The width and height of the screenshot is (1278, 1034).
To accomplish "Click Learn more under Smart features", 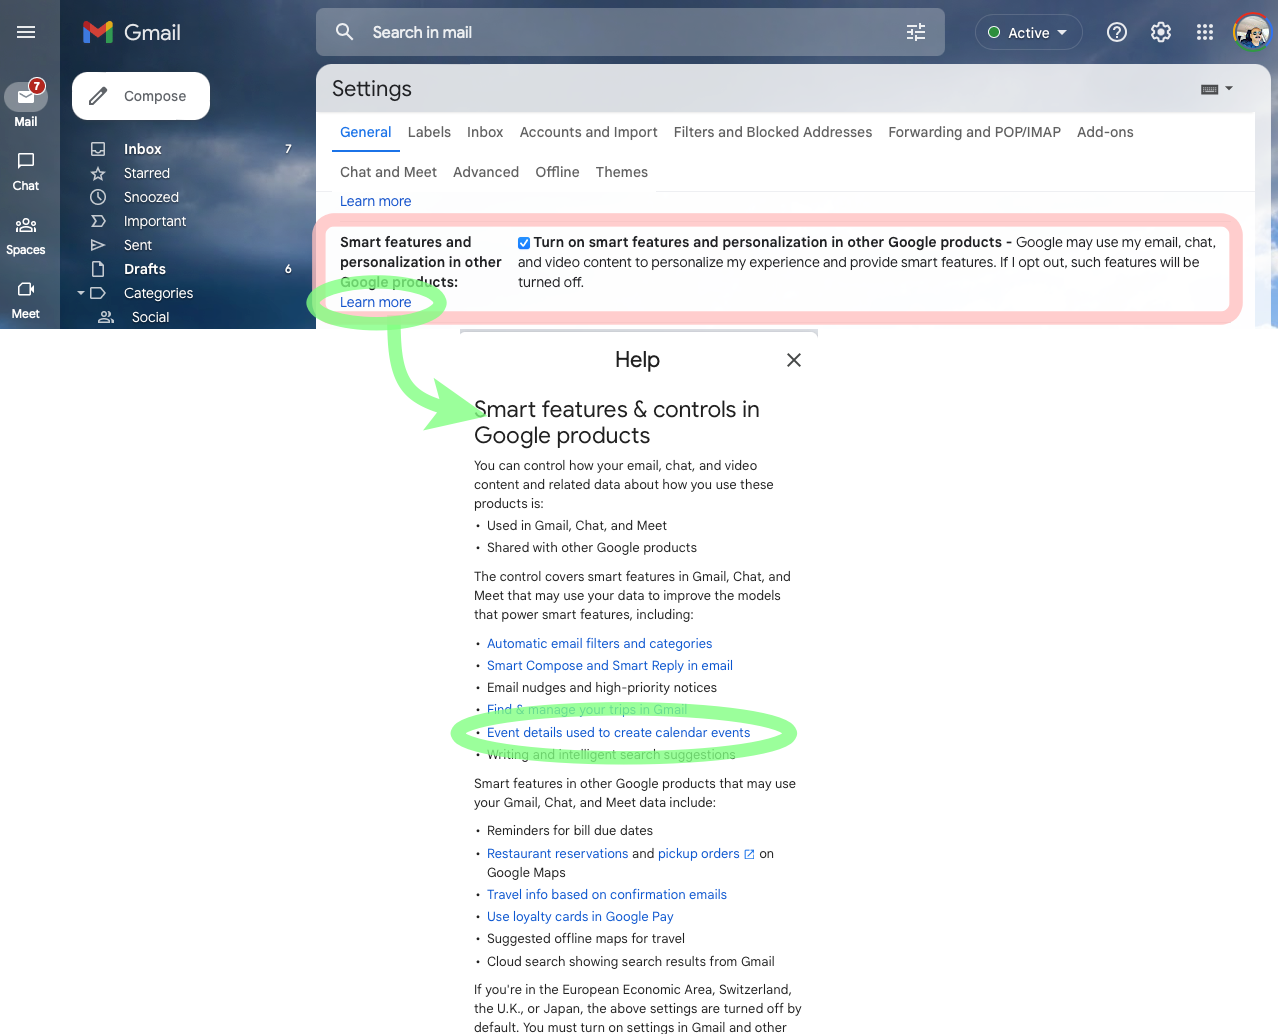I will click(x=375, y=302).
